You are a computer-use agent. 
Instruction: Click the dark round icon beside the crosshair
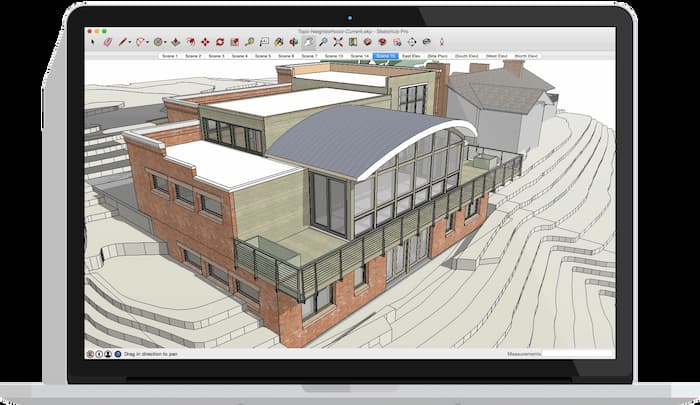[x=426, y=42]
